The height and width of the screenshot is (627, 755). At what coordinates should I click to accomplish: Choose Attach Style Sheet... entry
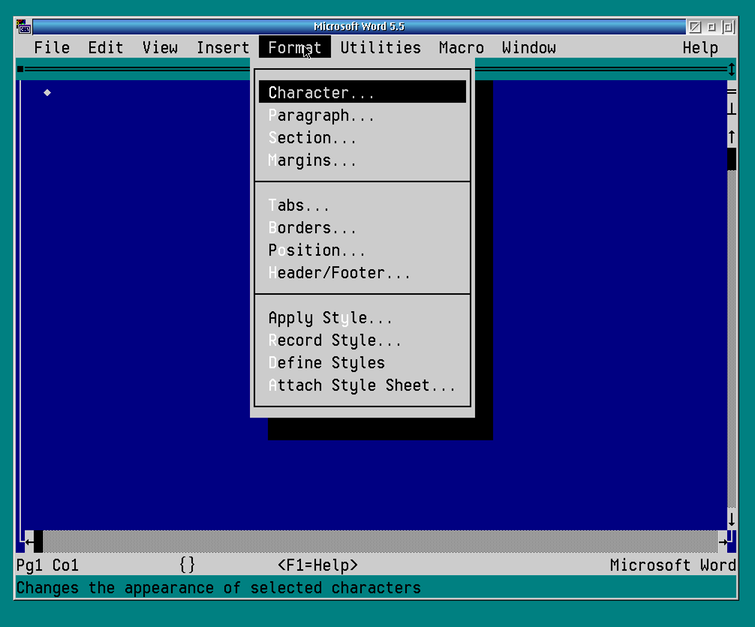(x=362, y=385)
